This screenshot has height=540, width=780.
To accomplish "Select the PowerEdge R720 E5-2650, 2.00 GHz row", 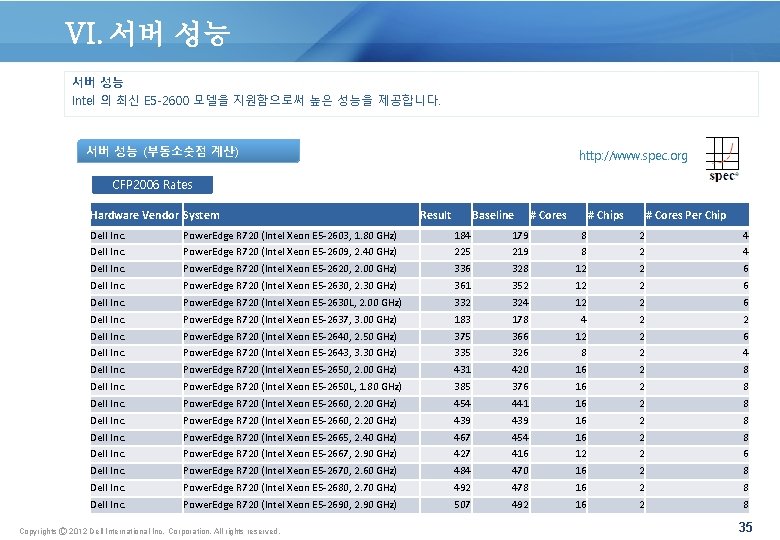I will coord(419,369).
